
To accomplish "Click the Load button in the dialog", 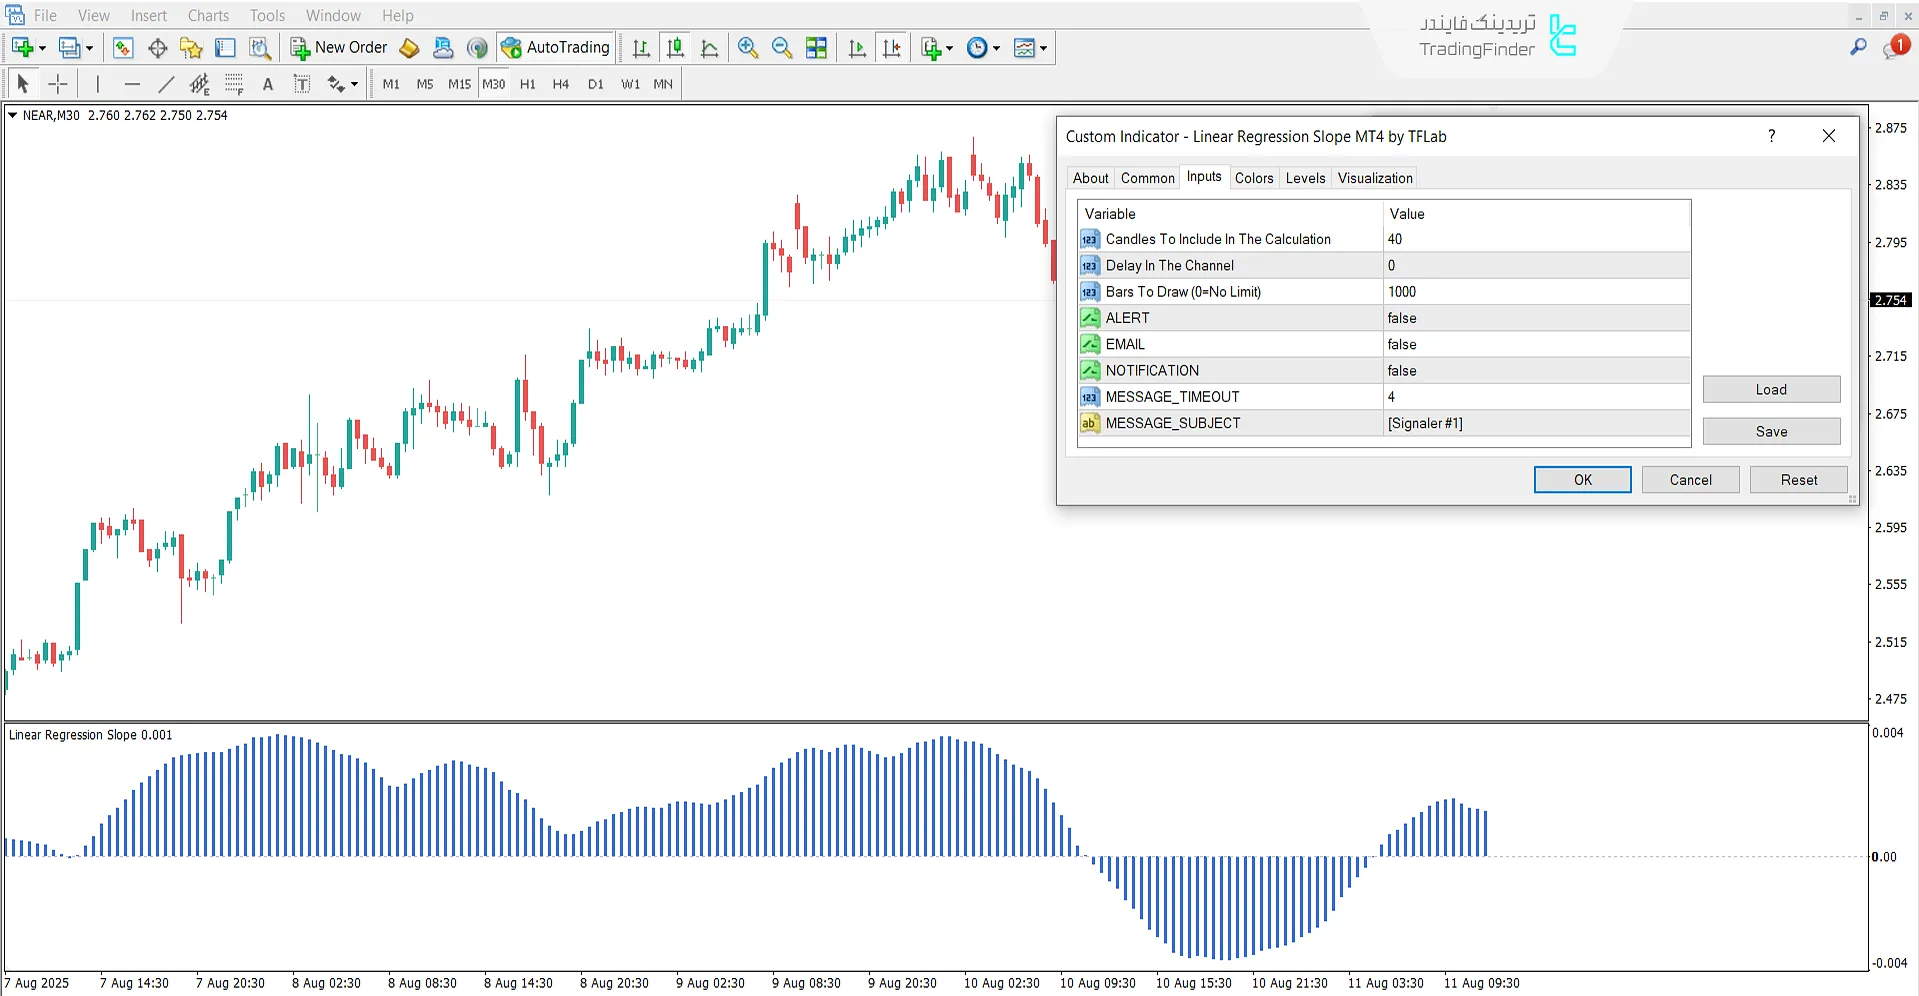I will tap(1770, 389).
